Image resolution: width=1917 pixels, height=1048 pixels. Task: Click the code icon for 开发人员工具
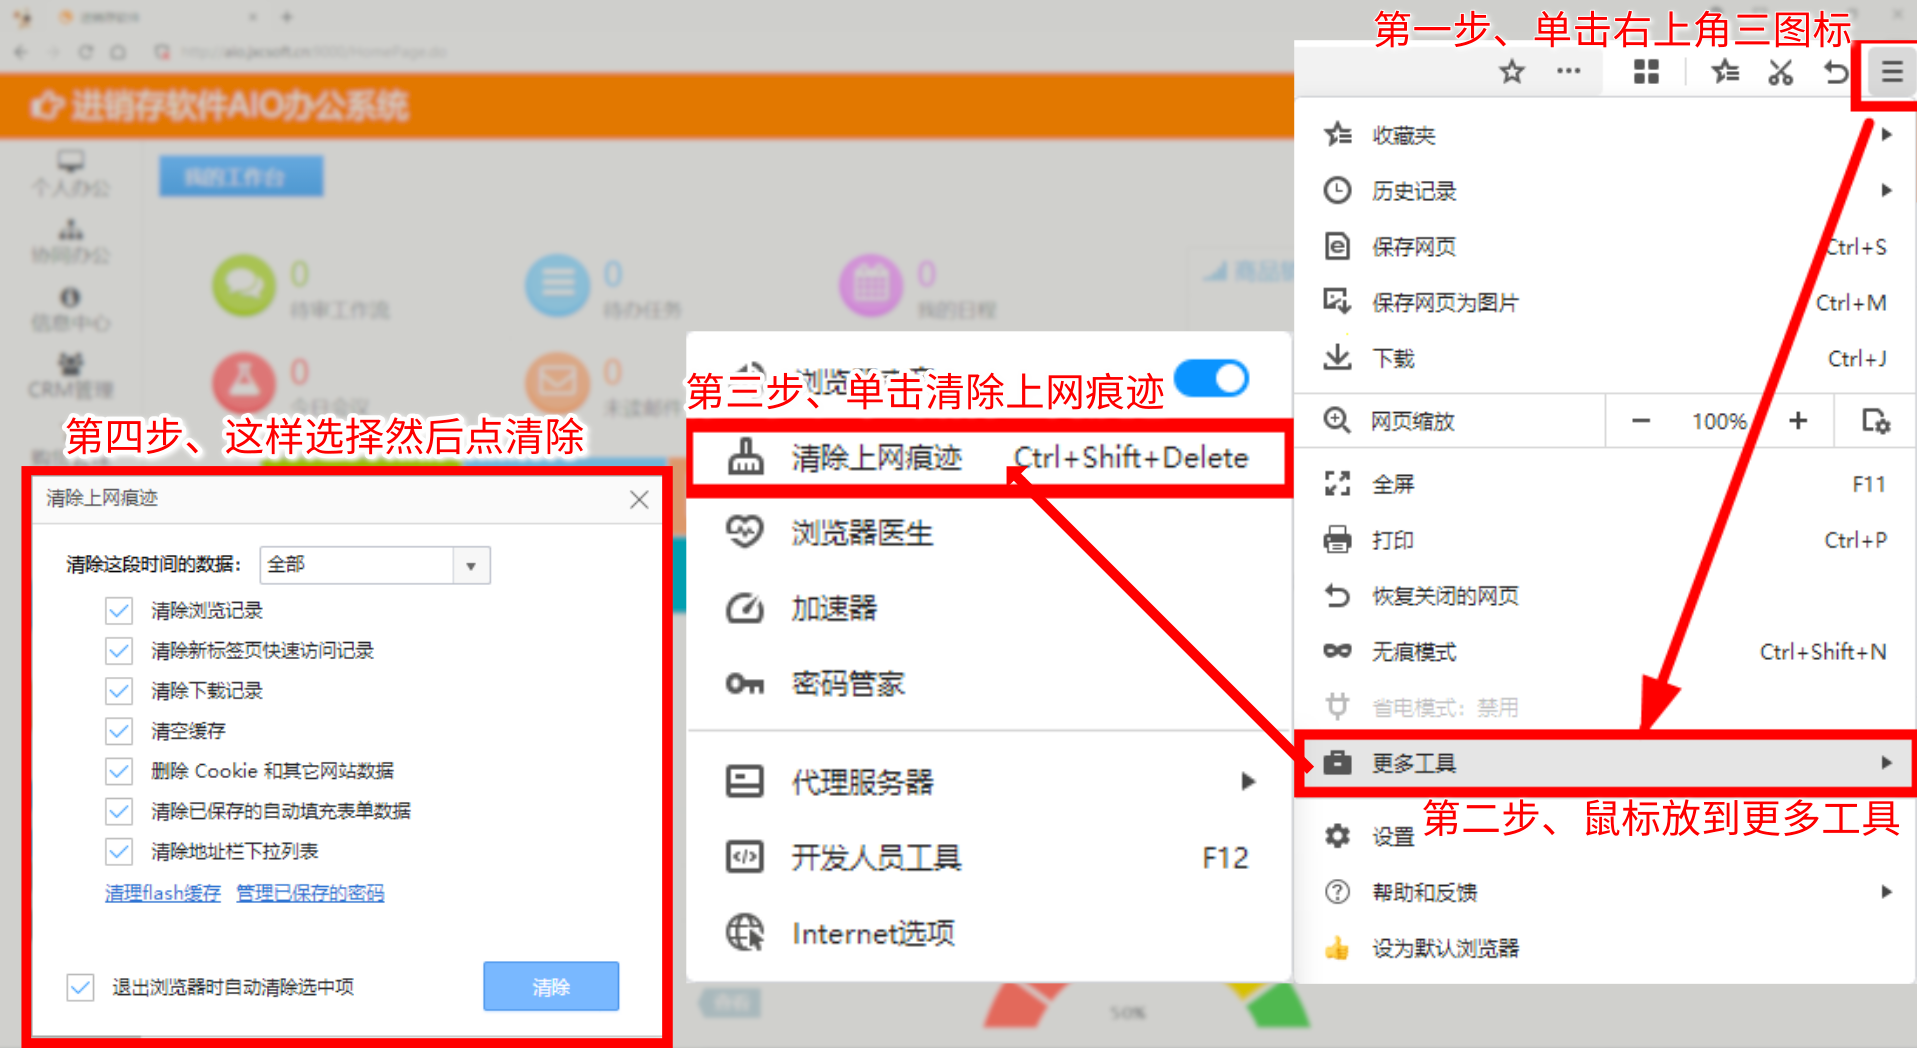click(745, 857)
